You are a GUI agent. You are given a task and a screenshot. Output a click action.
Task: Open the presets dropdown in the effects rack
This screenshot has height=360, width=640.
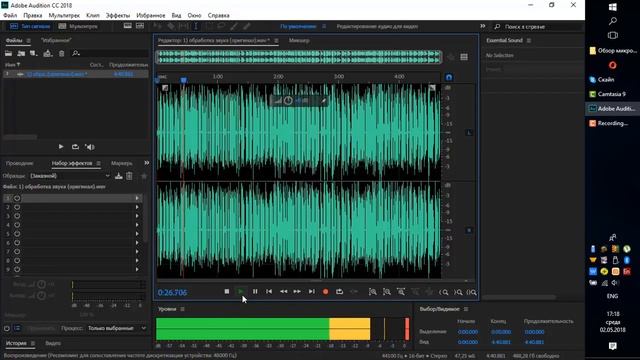(70, 176)
